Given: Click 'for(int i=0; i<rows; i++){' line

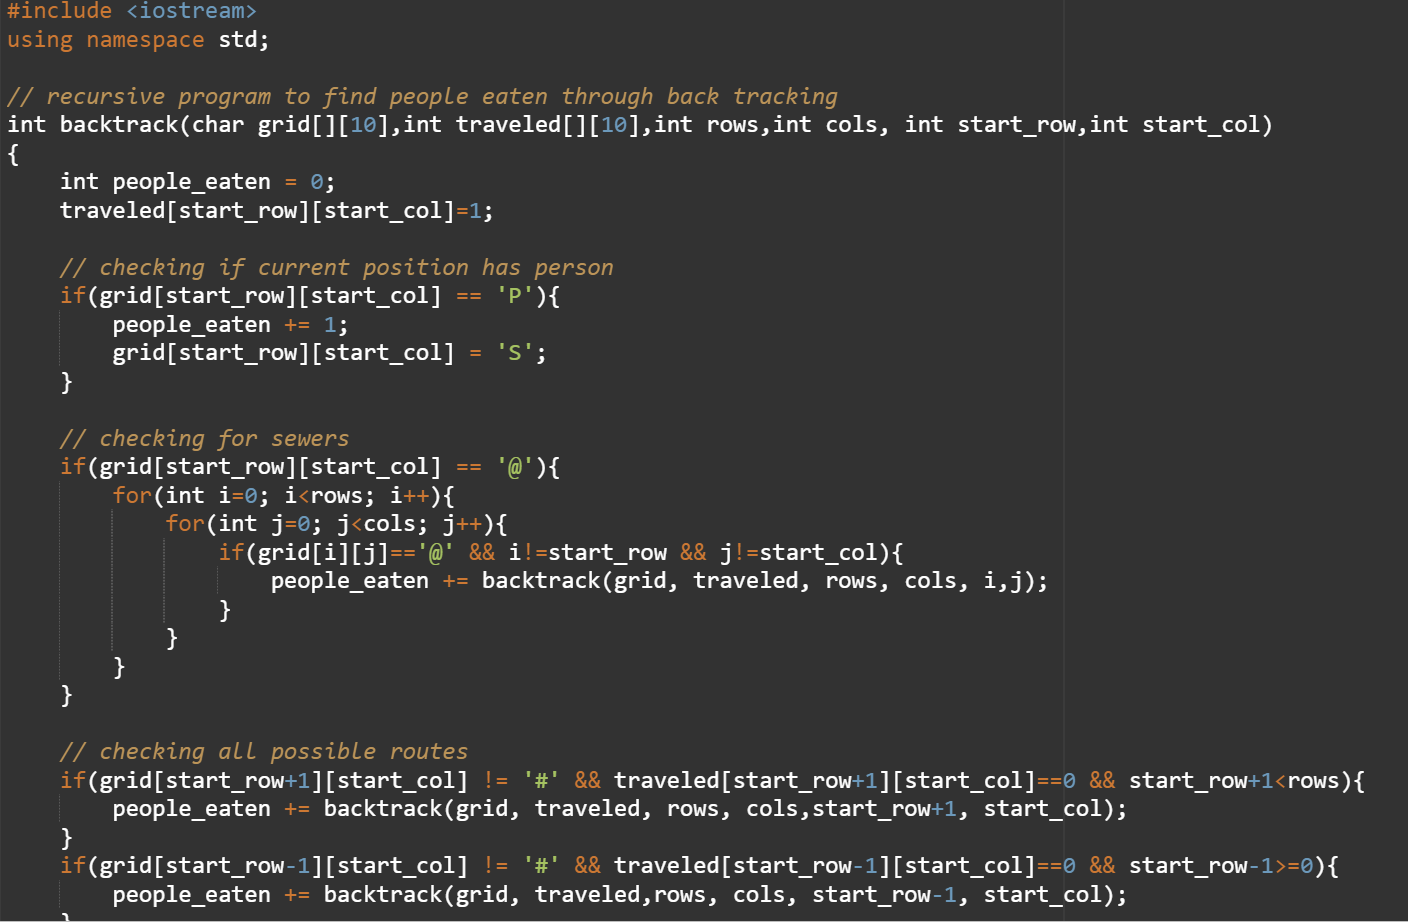Looking at the screenshot, I should [x=284, y=496].
